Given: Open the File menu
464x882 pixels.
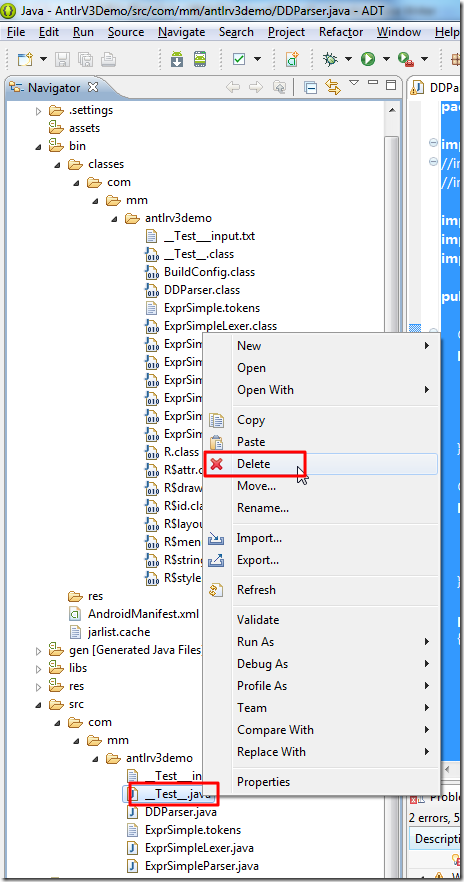Looking at the screenshot, I should (16, 32).
